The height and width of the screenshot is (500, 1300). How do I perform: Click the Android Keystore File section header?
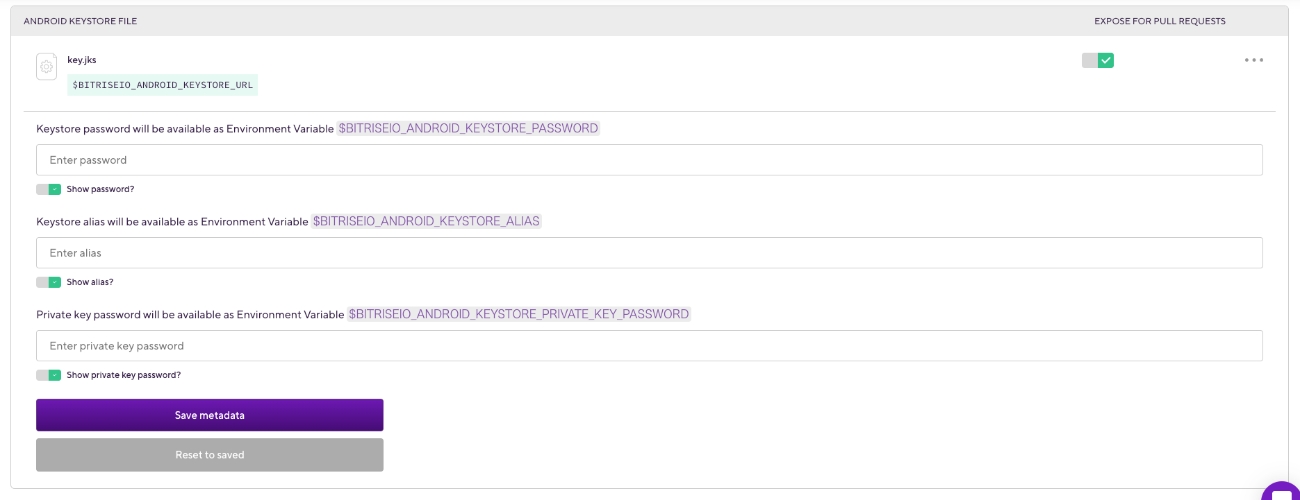[x=80, y=21]
